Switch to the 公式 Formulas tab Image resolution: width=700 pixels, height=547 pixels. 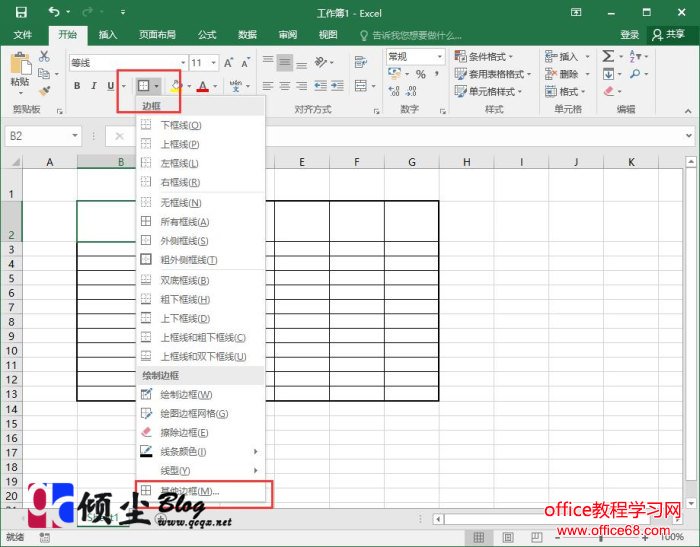coord(207,34)
